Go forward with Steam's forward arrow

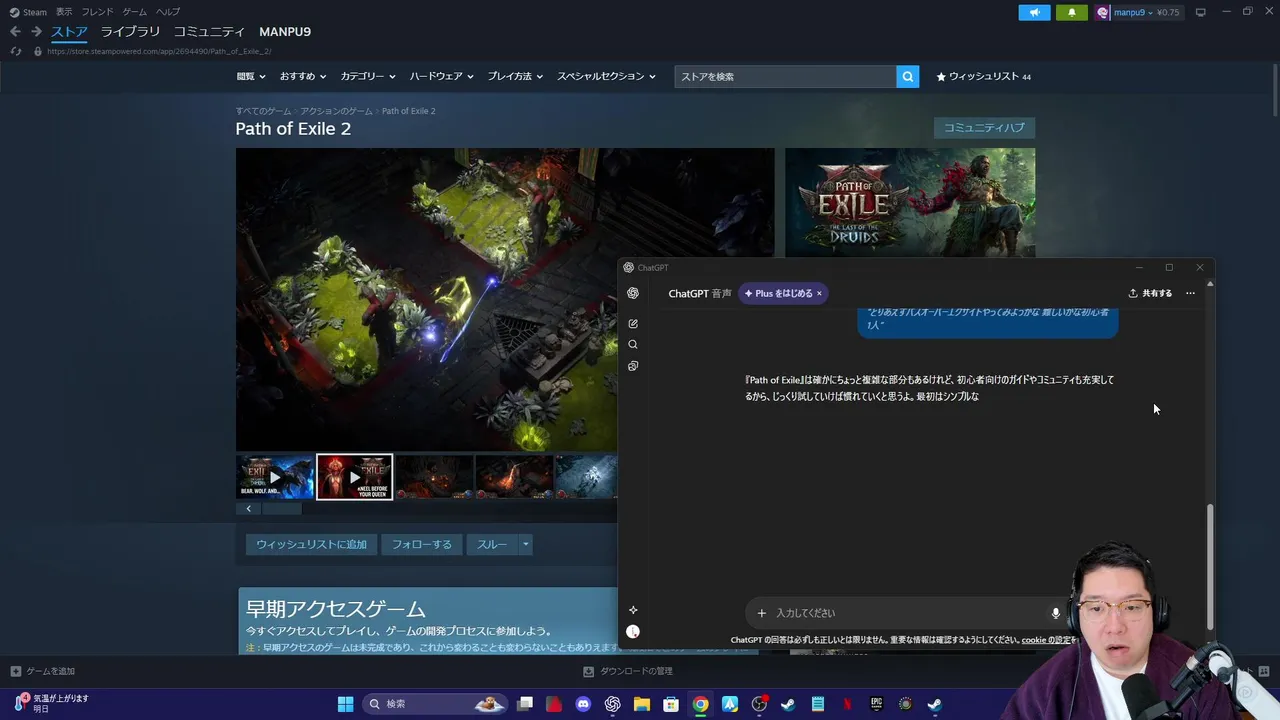(36, 32)
